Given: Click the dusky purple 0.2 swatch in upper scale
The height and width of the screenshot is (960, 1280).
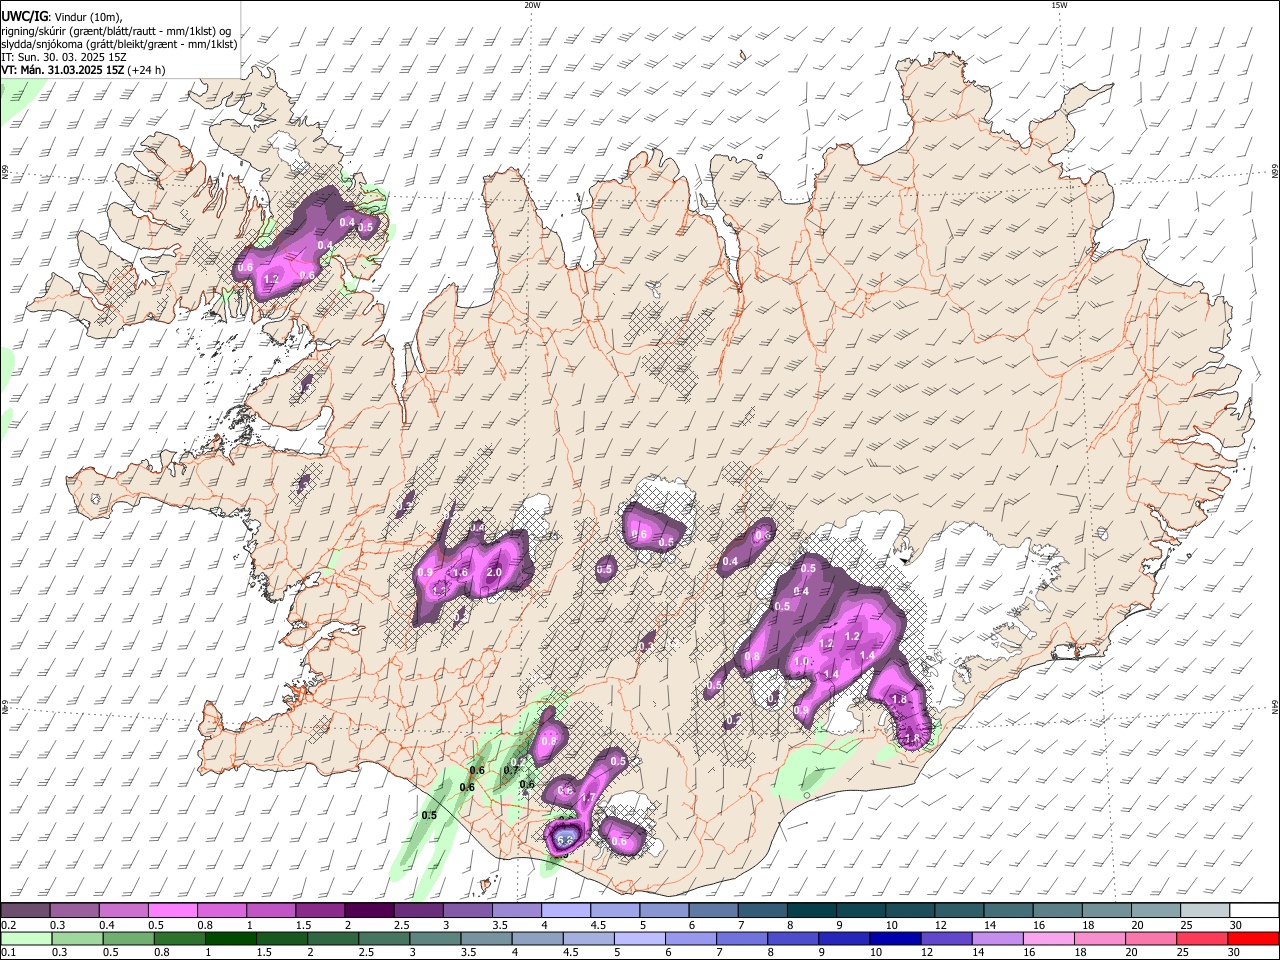Looking at the screenshot, I should coord(25,910).
